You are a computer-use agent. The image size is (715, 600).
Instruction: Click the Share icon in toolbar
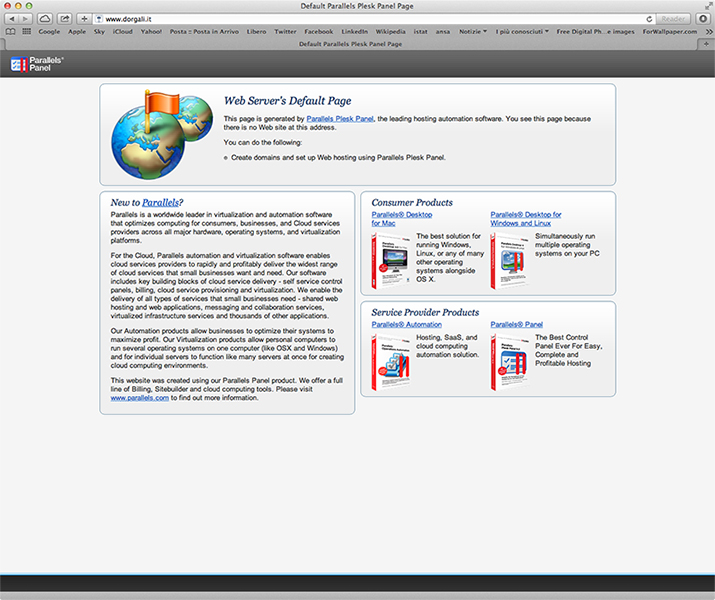pos(65,19)
